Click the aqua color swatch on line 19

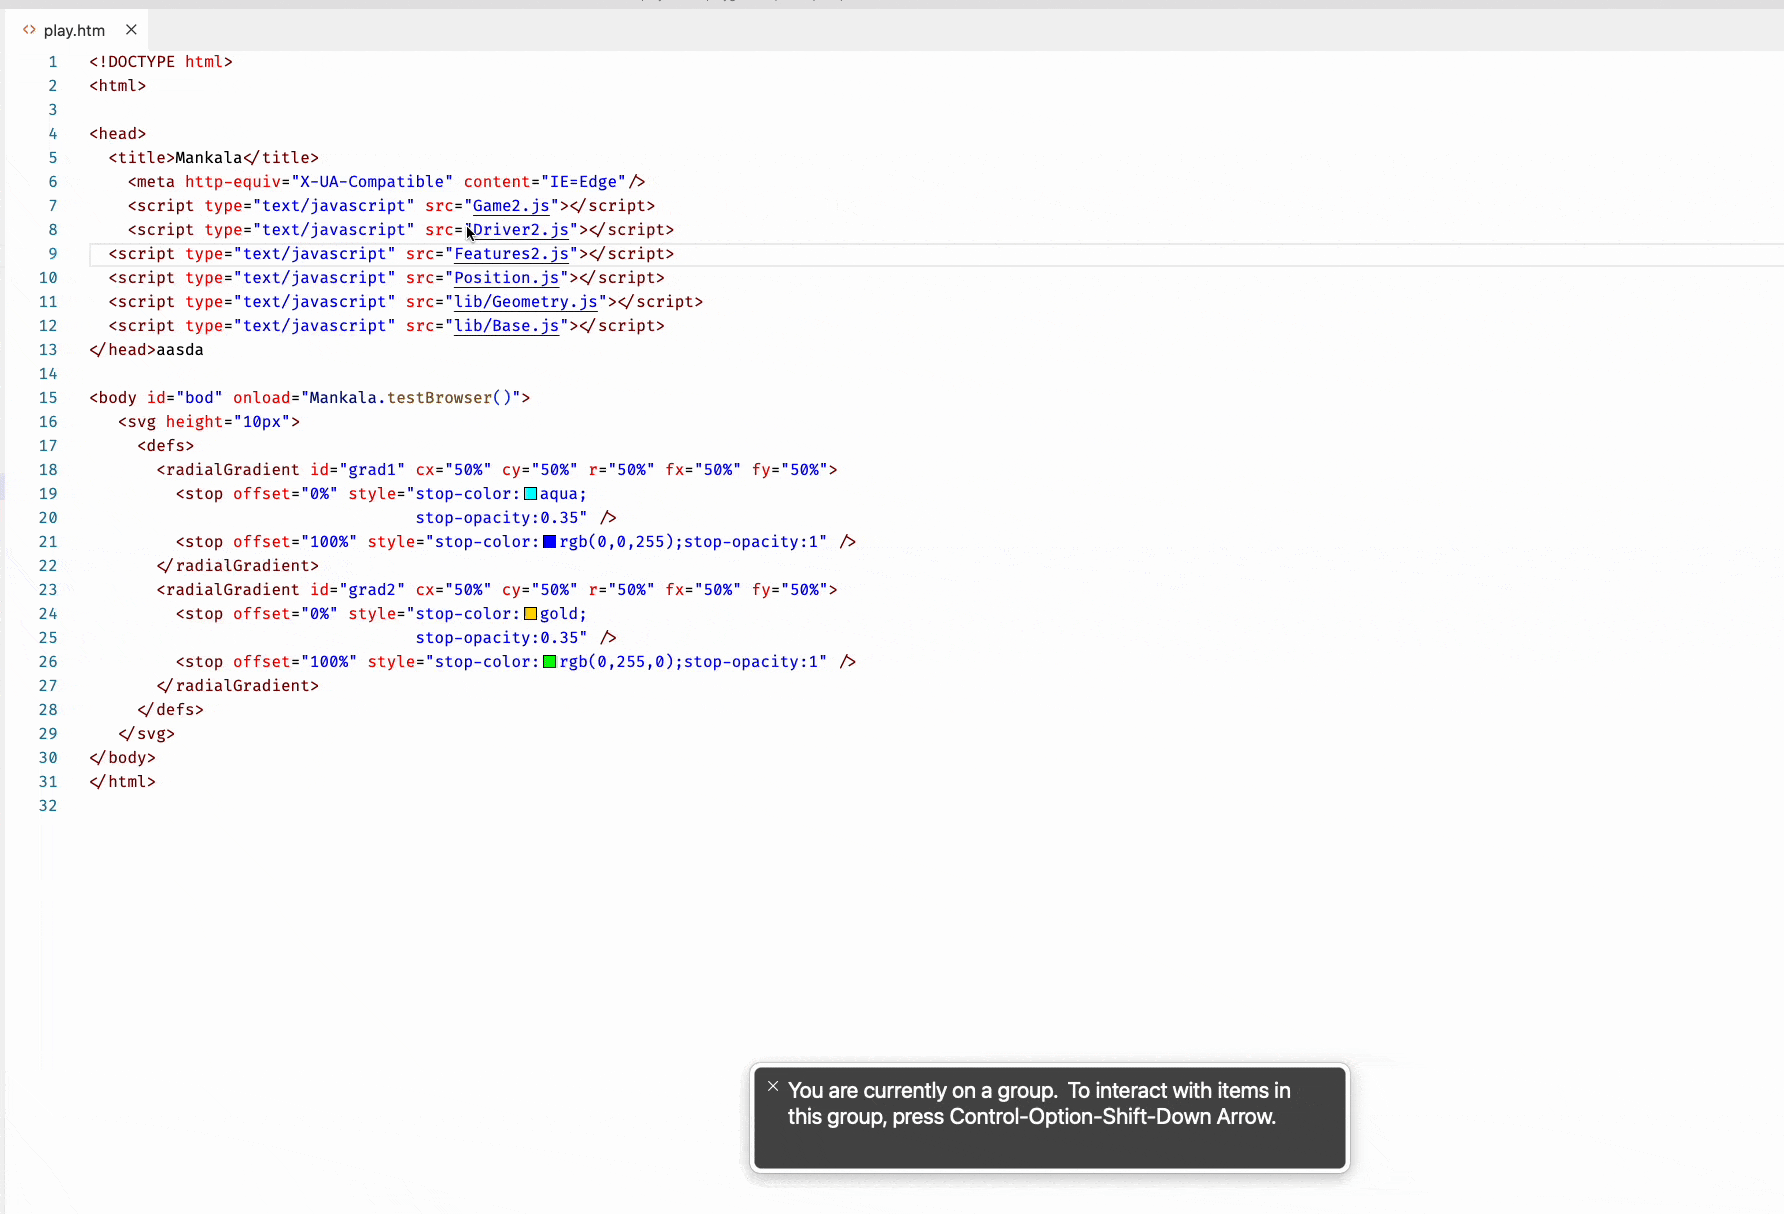529,493
